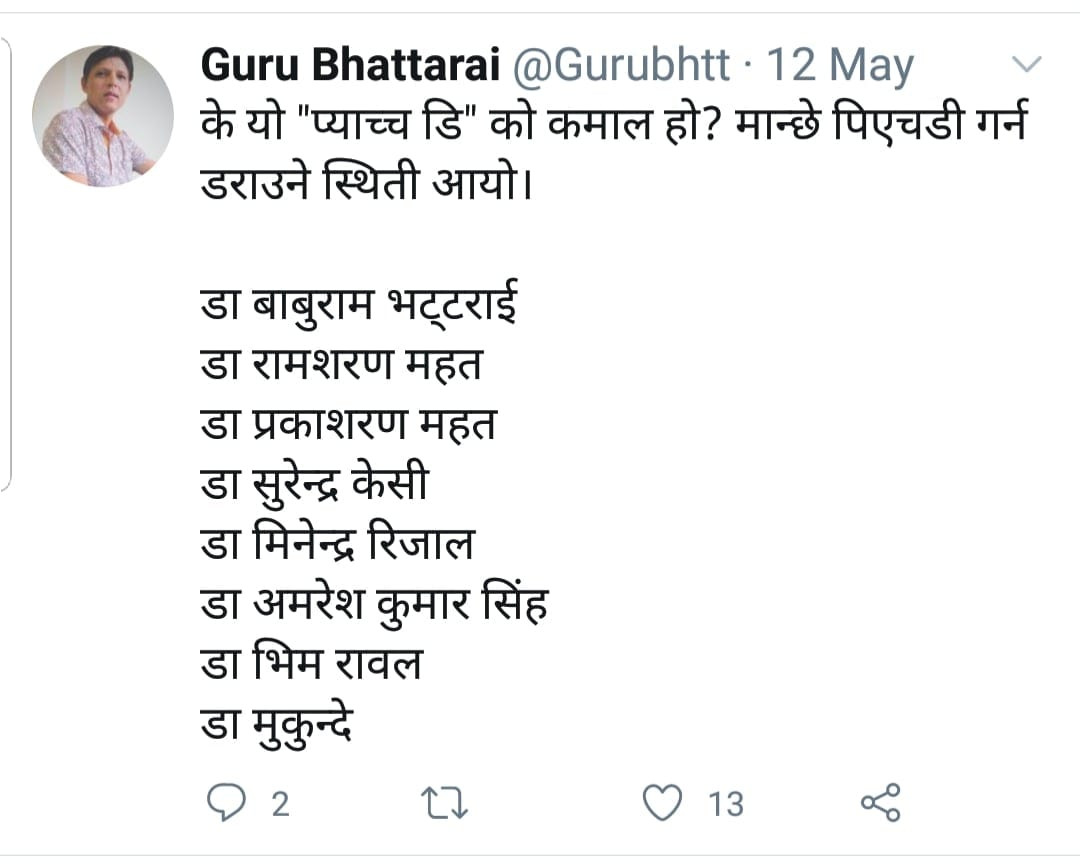Click the like count number 13
This screenshot has height=868, width=1080.
[726, 803]
